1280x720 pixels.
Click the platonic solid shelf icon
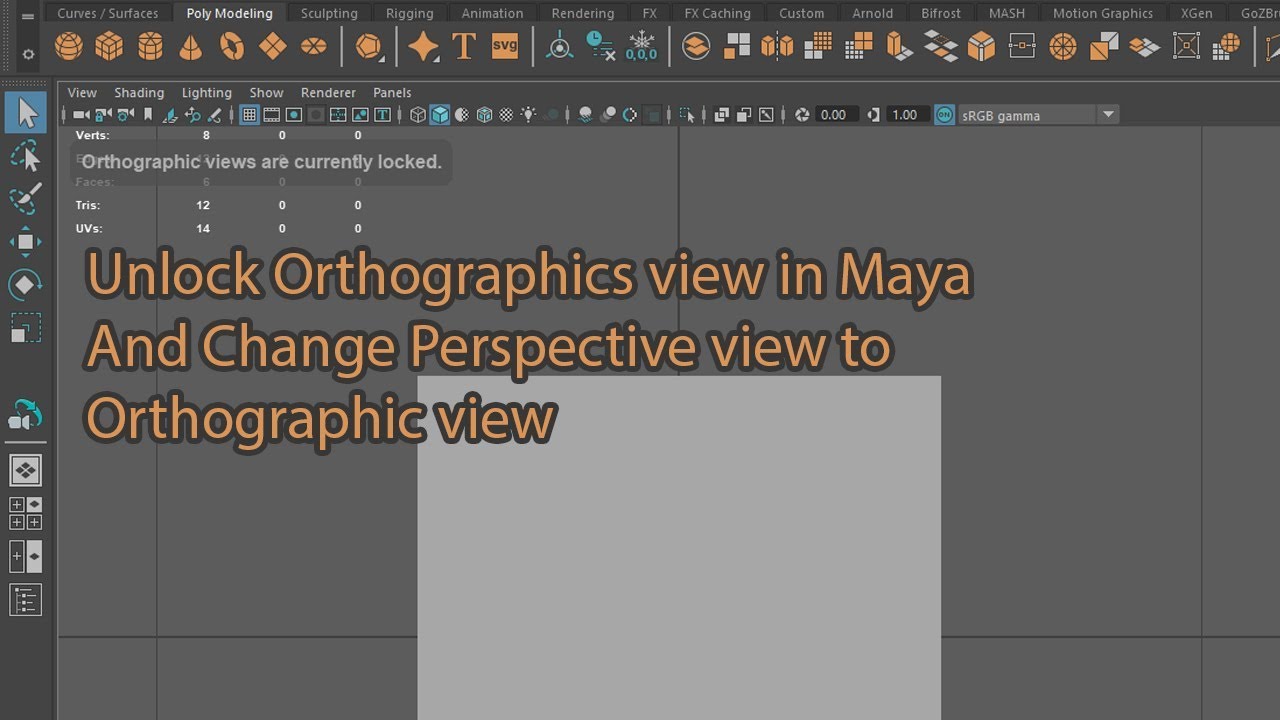369,46
